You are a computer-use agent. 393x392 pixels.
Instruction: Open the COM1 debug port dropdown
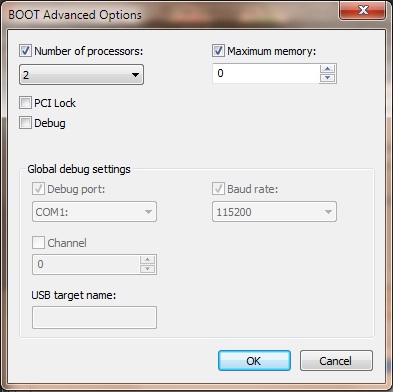click(94, 212)
